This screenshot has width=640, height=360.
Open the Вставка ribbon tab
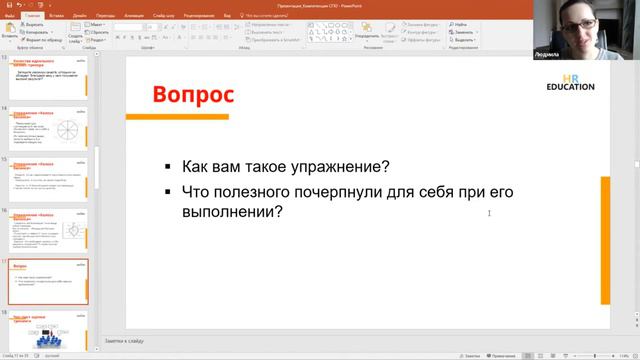(56, 16)
